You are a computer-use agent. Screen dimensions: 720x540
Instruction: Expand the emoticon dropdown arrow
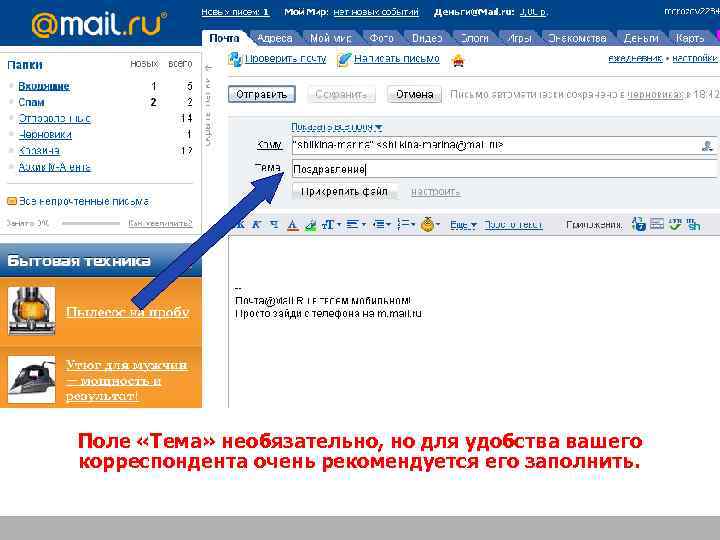(438, 225)
